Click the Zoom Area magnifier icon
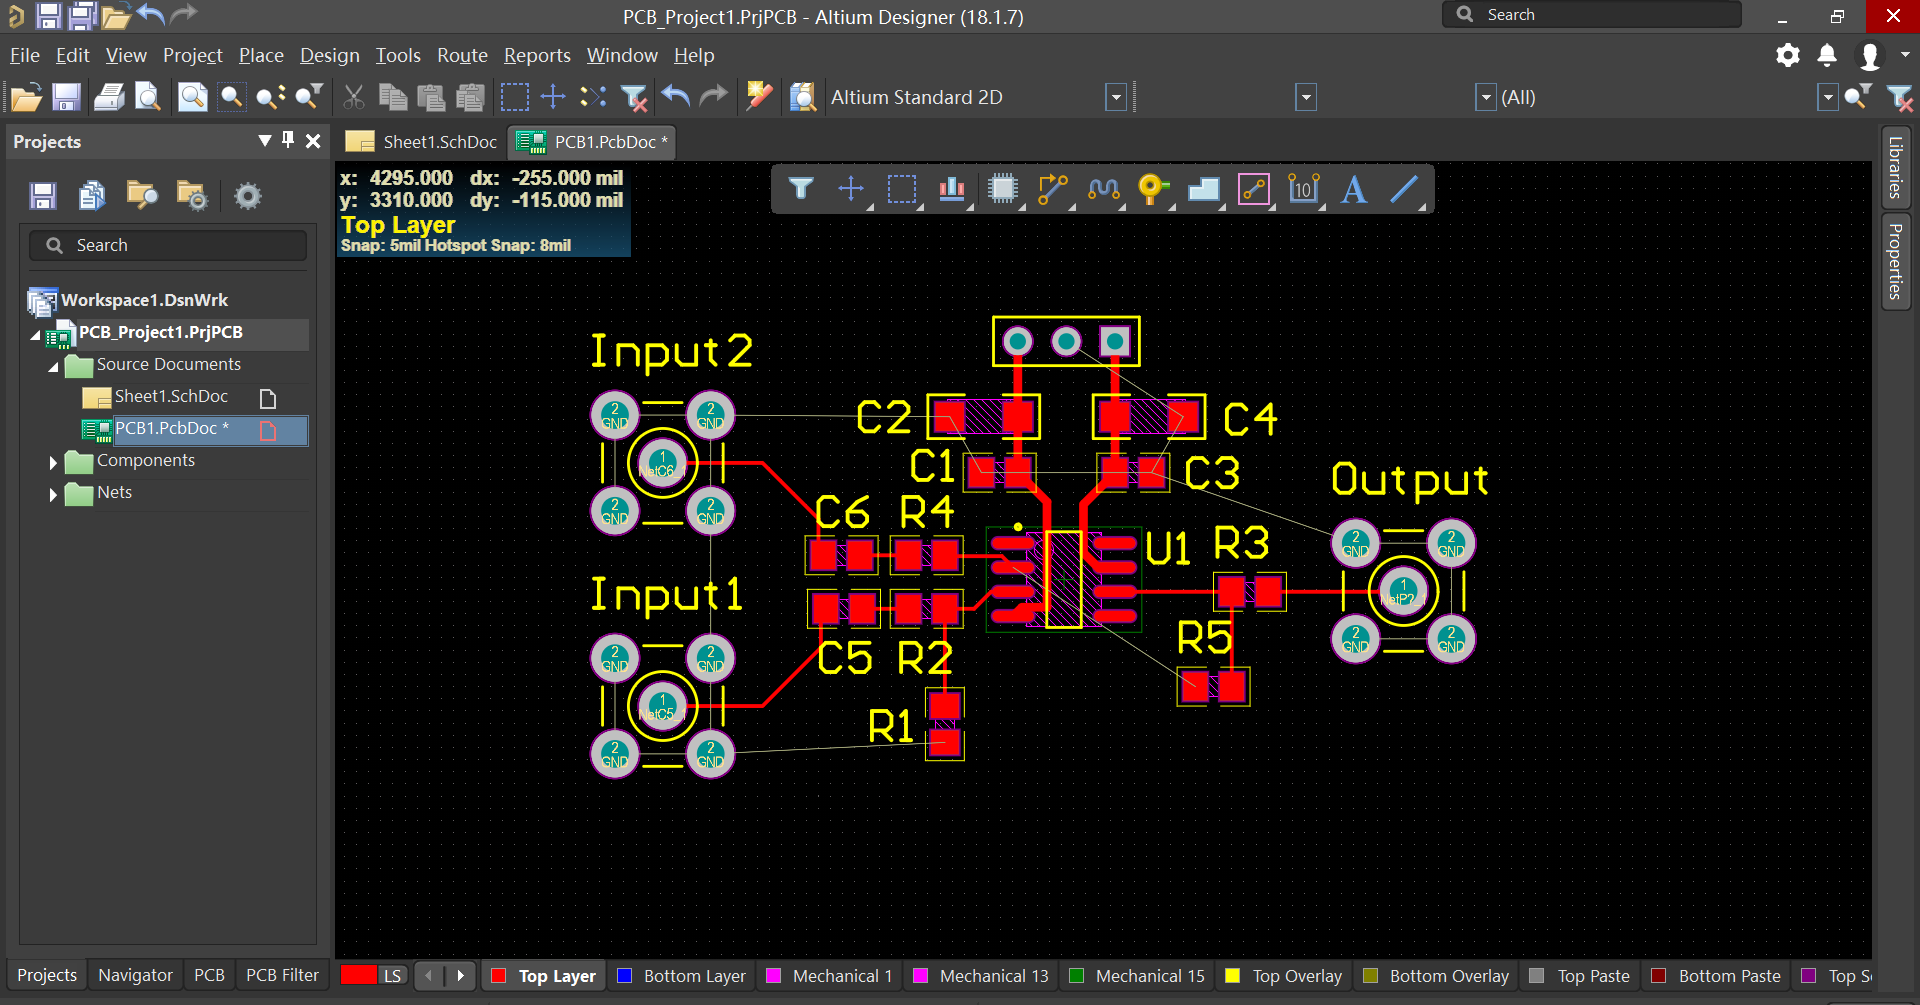 click(x=231, y=97)
